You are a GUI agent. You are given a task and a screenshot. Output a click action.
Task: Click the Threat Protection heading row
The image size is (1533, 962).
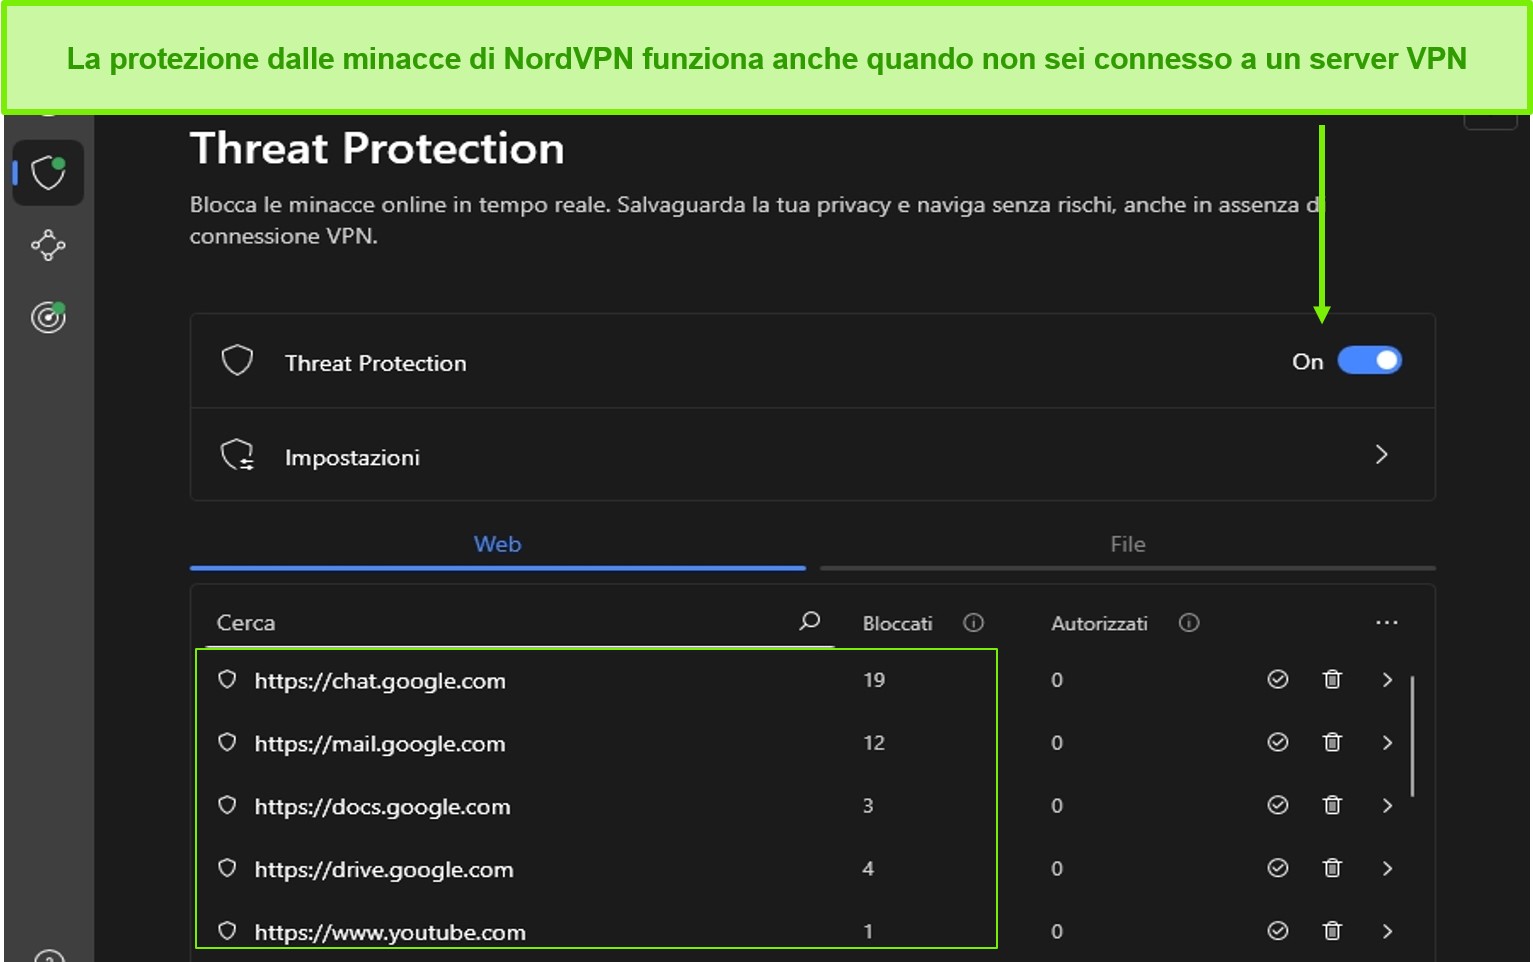pos(376,362)
